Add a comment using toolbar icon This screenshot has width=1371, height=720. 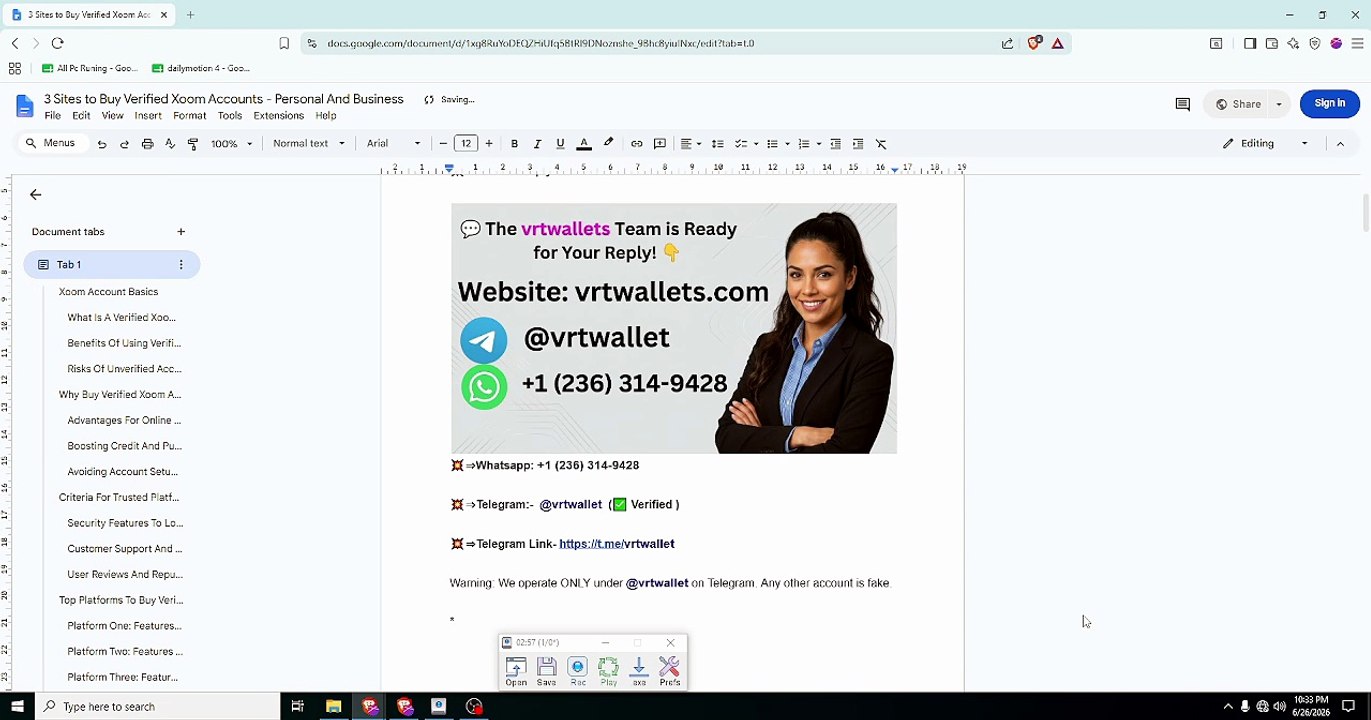[x=660, y=144]
